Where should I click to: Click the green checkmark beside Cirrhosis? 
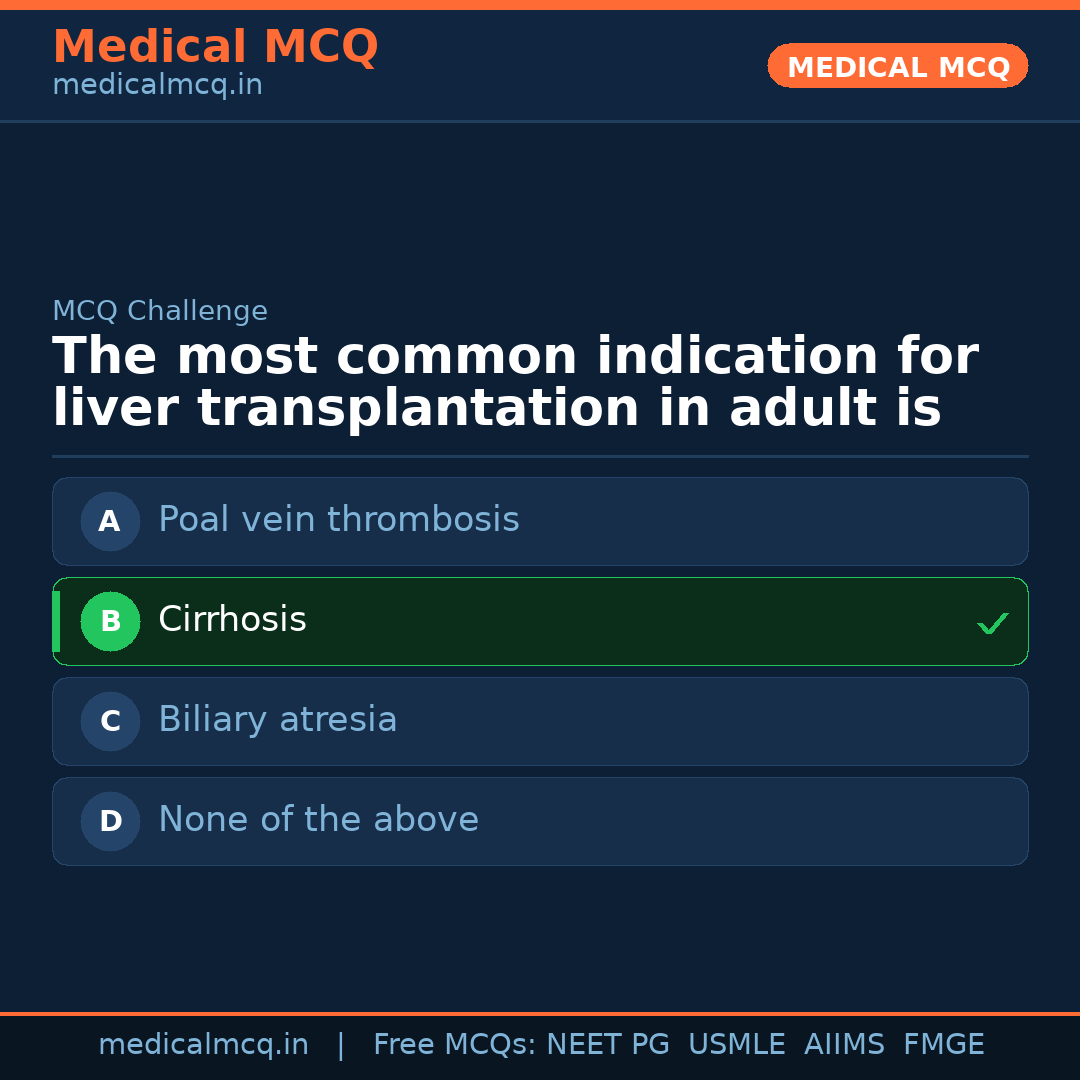tap(992, 623)
